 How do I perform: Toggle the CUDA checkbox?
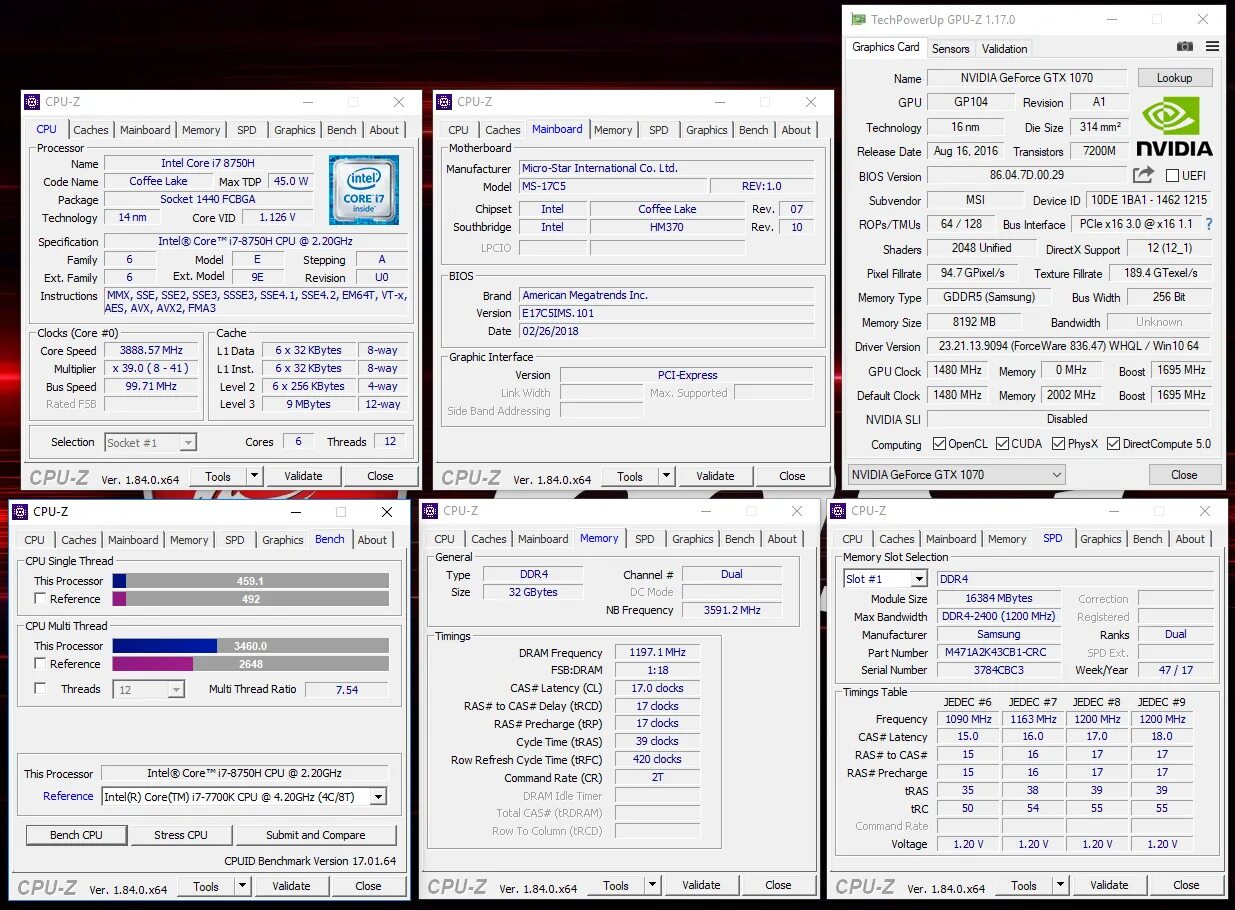(x=1002, y=444)
